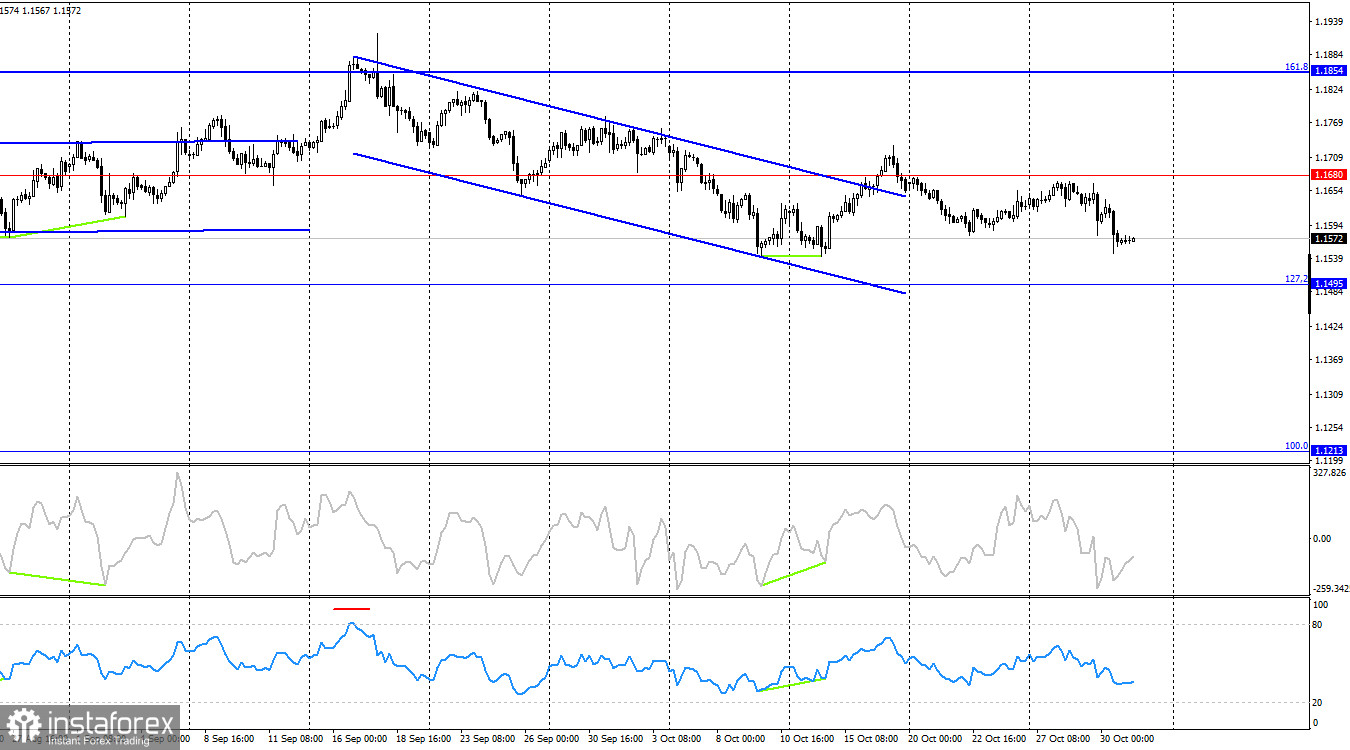
Task: Click the black 1.1572 current price tag
Action: point(1328,239)
